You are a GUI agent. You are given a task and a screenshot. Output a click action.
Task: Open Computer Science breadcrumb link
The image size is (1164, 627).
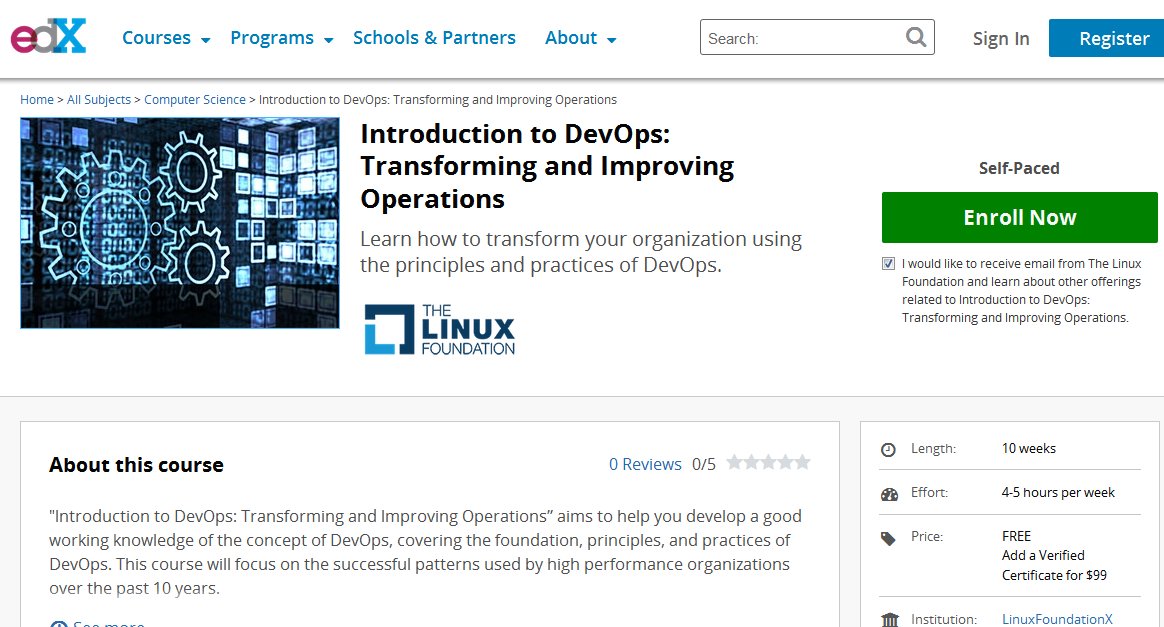(x=194, y=99)
